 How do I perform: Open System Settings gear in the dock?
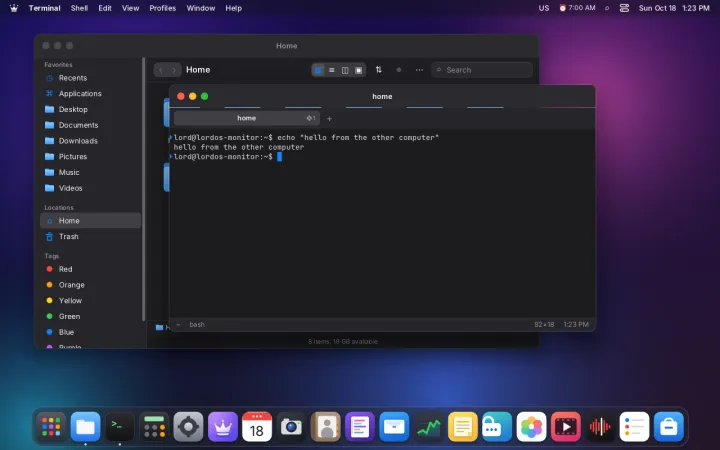click(188, 427)
